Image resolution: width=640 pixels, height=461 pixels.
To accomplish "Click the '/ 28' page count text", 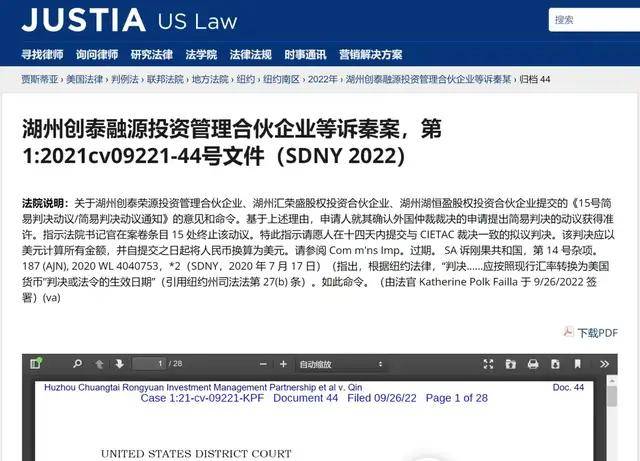I will click(176, 363).
